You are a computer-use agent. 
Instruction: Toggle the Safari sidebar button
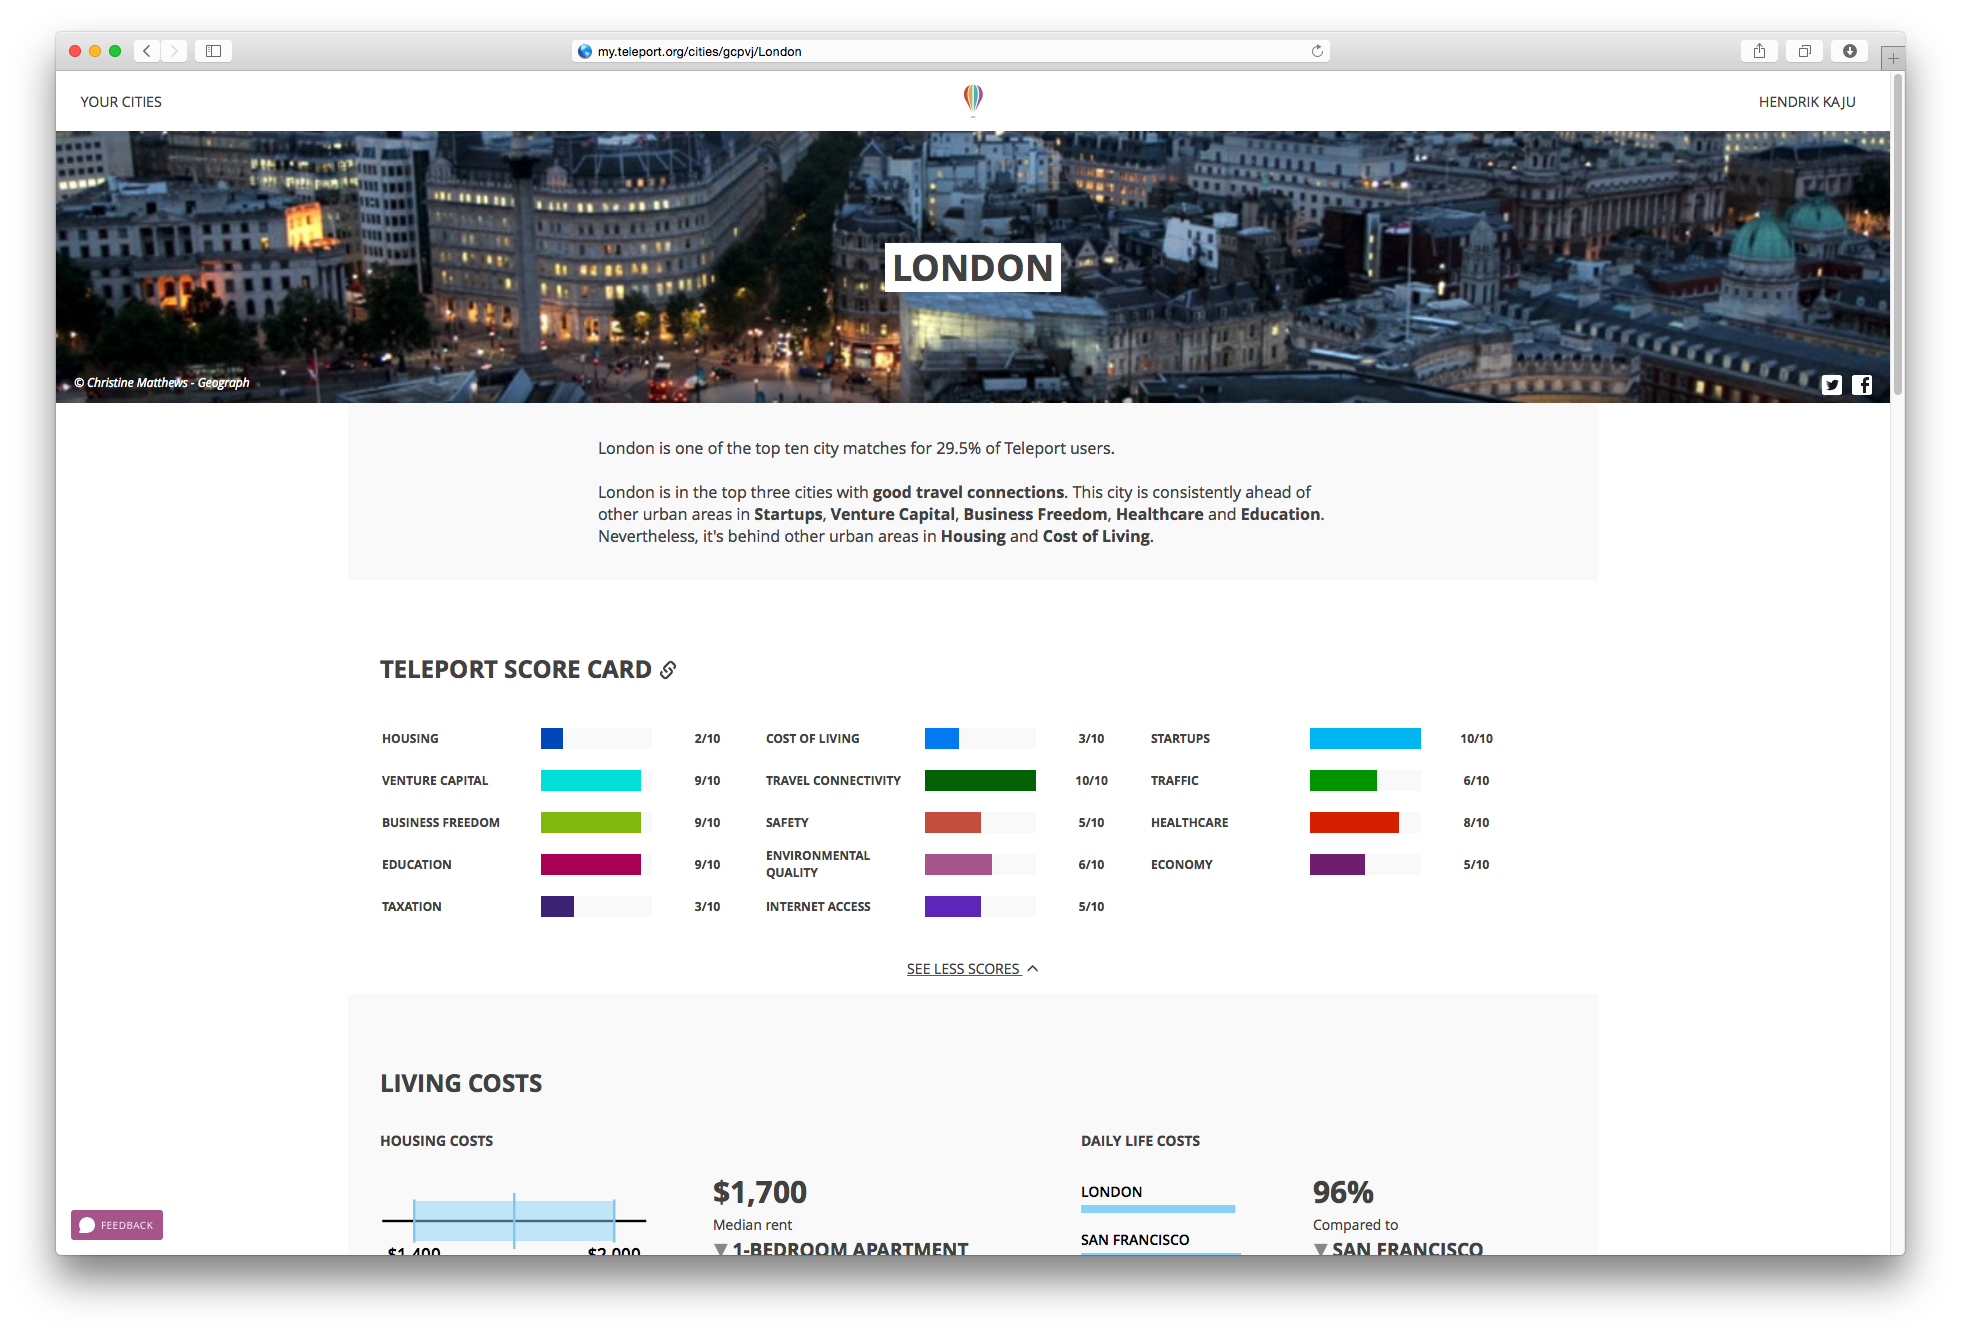(213, 51)
